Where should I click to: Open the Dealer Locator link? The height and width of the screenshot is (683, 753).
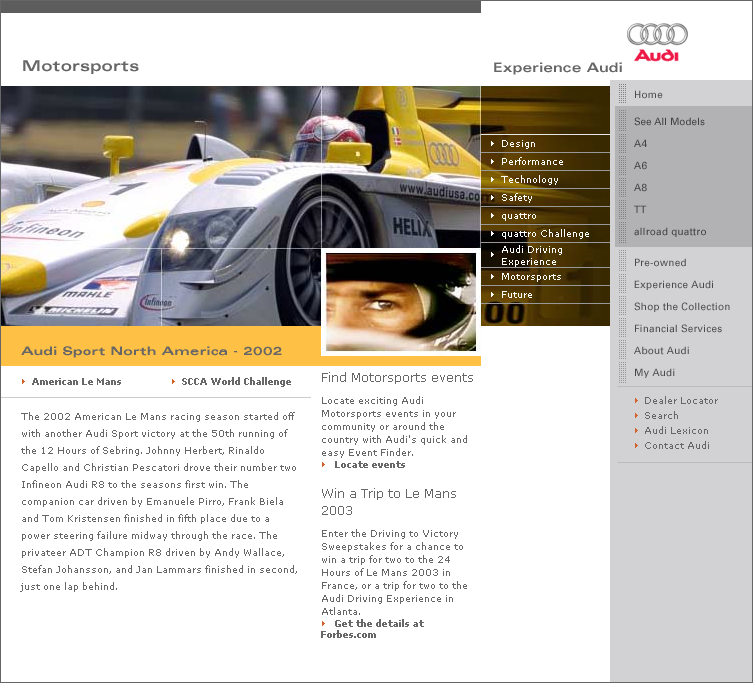coord(681,401)
